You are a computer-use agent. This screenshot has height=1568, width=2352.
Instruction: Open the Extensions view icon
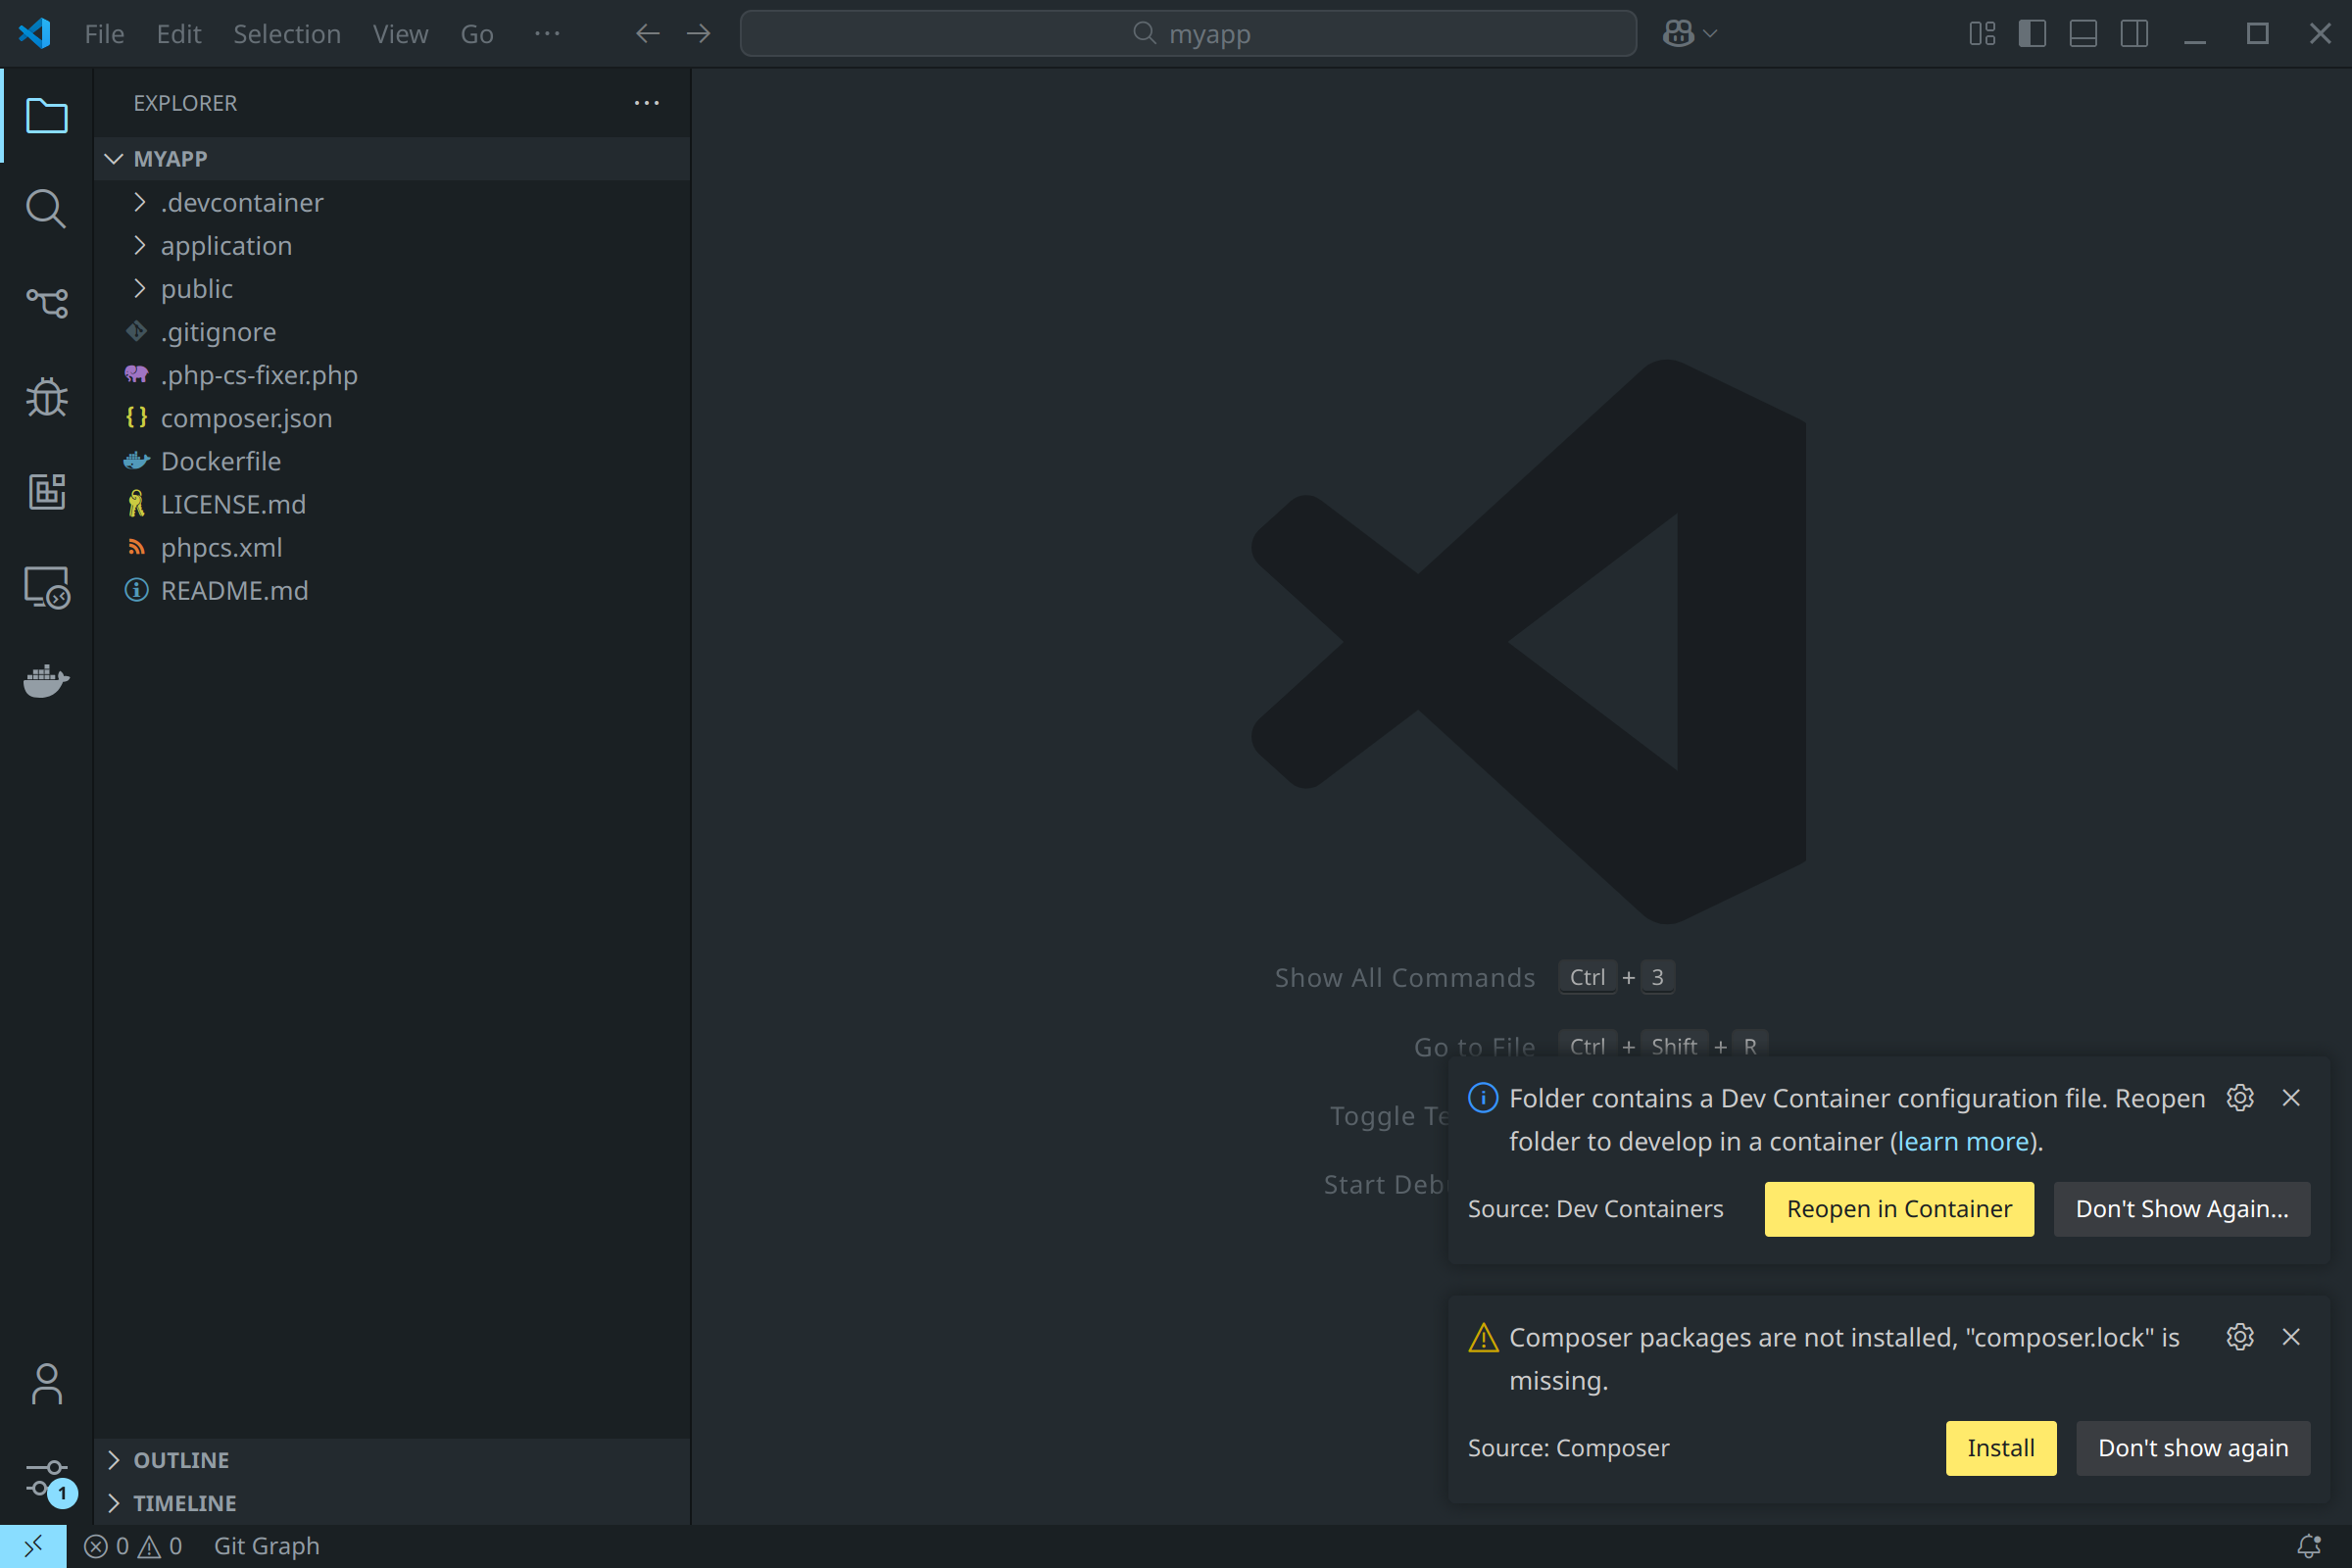pos(46,491)
